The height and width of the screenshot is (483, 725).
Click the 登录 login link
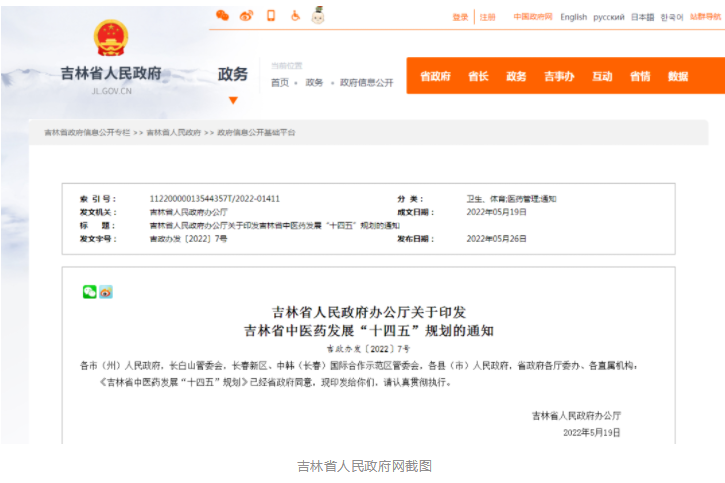460,17
